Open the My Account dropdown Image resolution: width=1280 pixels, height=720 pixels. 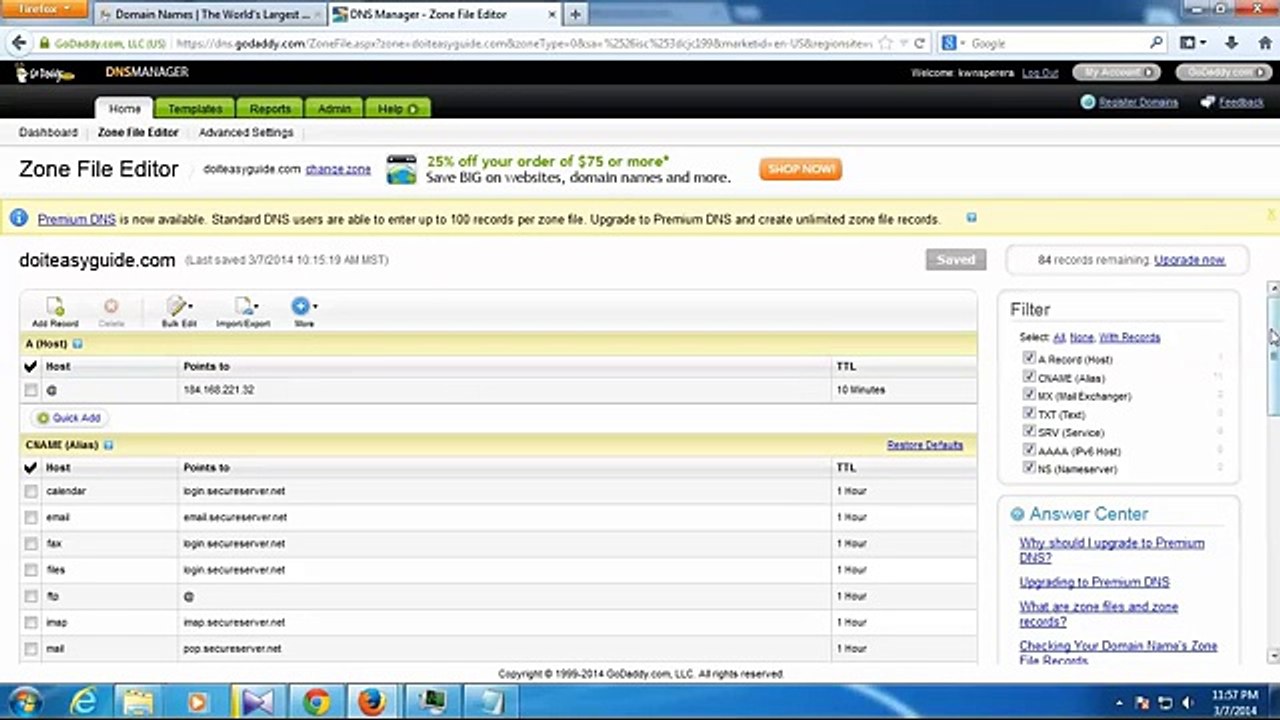[1116, 72]
